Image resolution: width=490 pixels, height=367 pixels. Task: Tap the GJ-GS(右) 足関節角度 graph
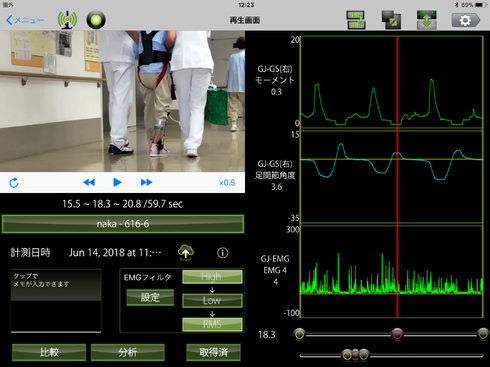coord(391,177)
